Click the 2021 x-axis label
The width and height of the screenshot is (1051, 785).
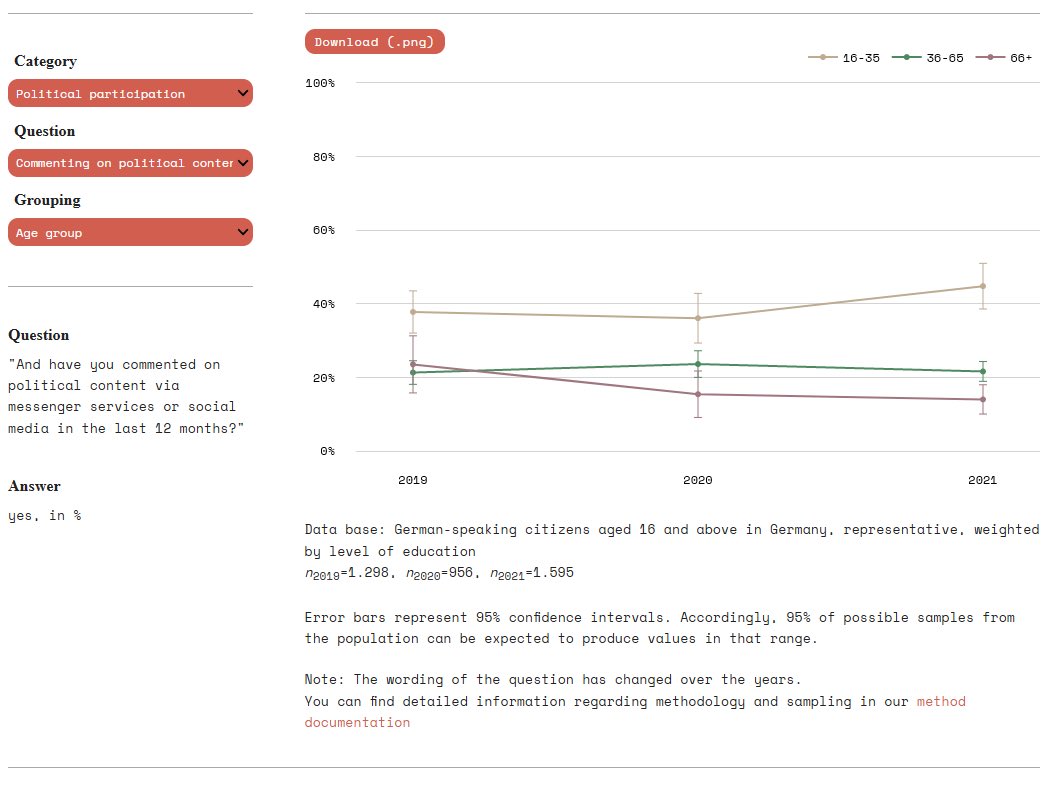pyautogui.click(x=983, y=480)
